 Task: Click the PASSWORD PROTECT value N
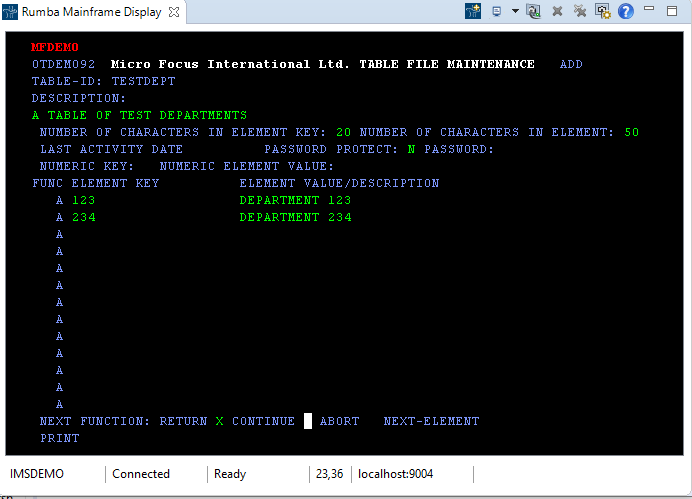tap(410, 149)
